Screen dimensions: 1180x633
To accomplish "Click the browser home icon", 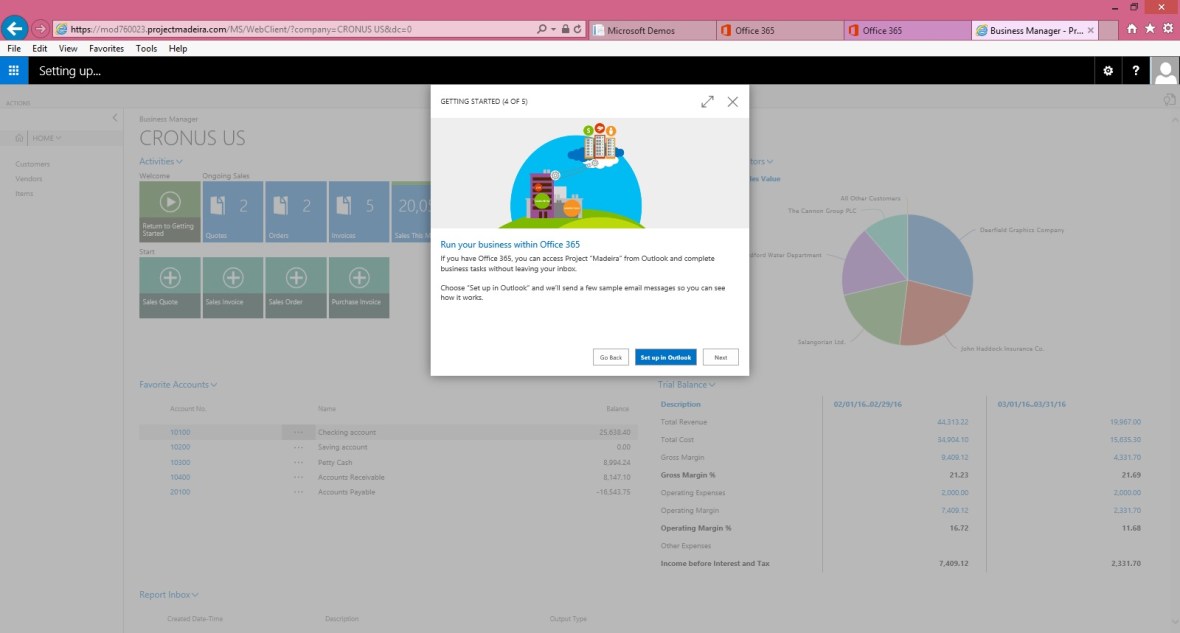I will (x=1131, y=29).
